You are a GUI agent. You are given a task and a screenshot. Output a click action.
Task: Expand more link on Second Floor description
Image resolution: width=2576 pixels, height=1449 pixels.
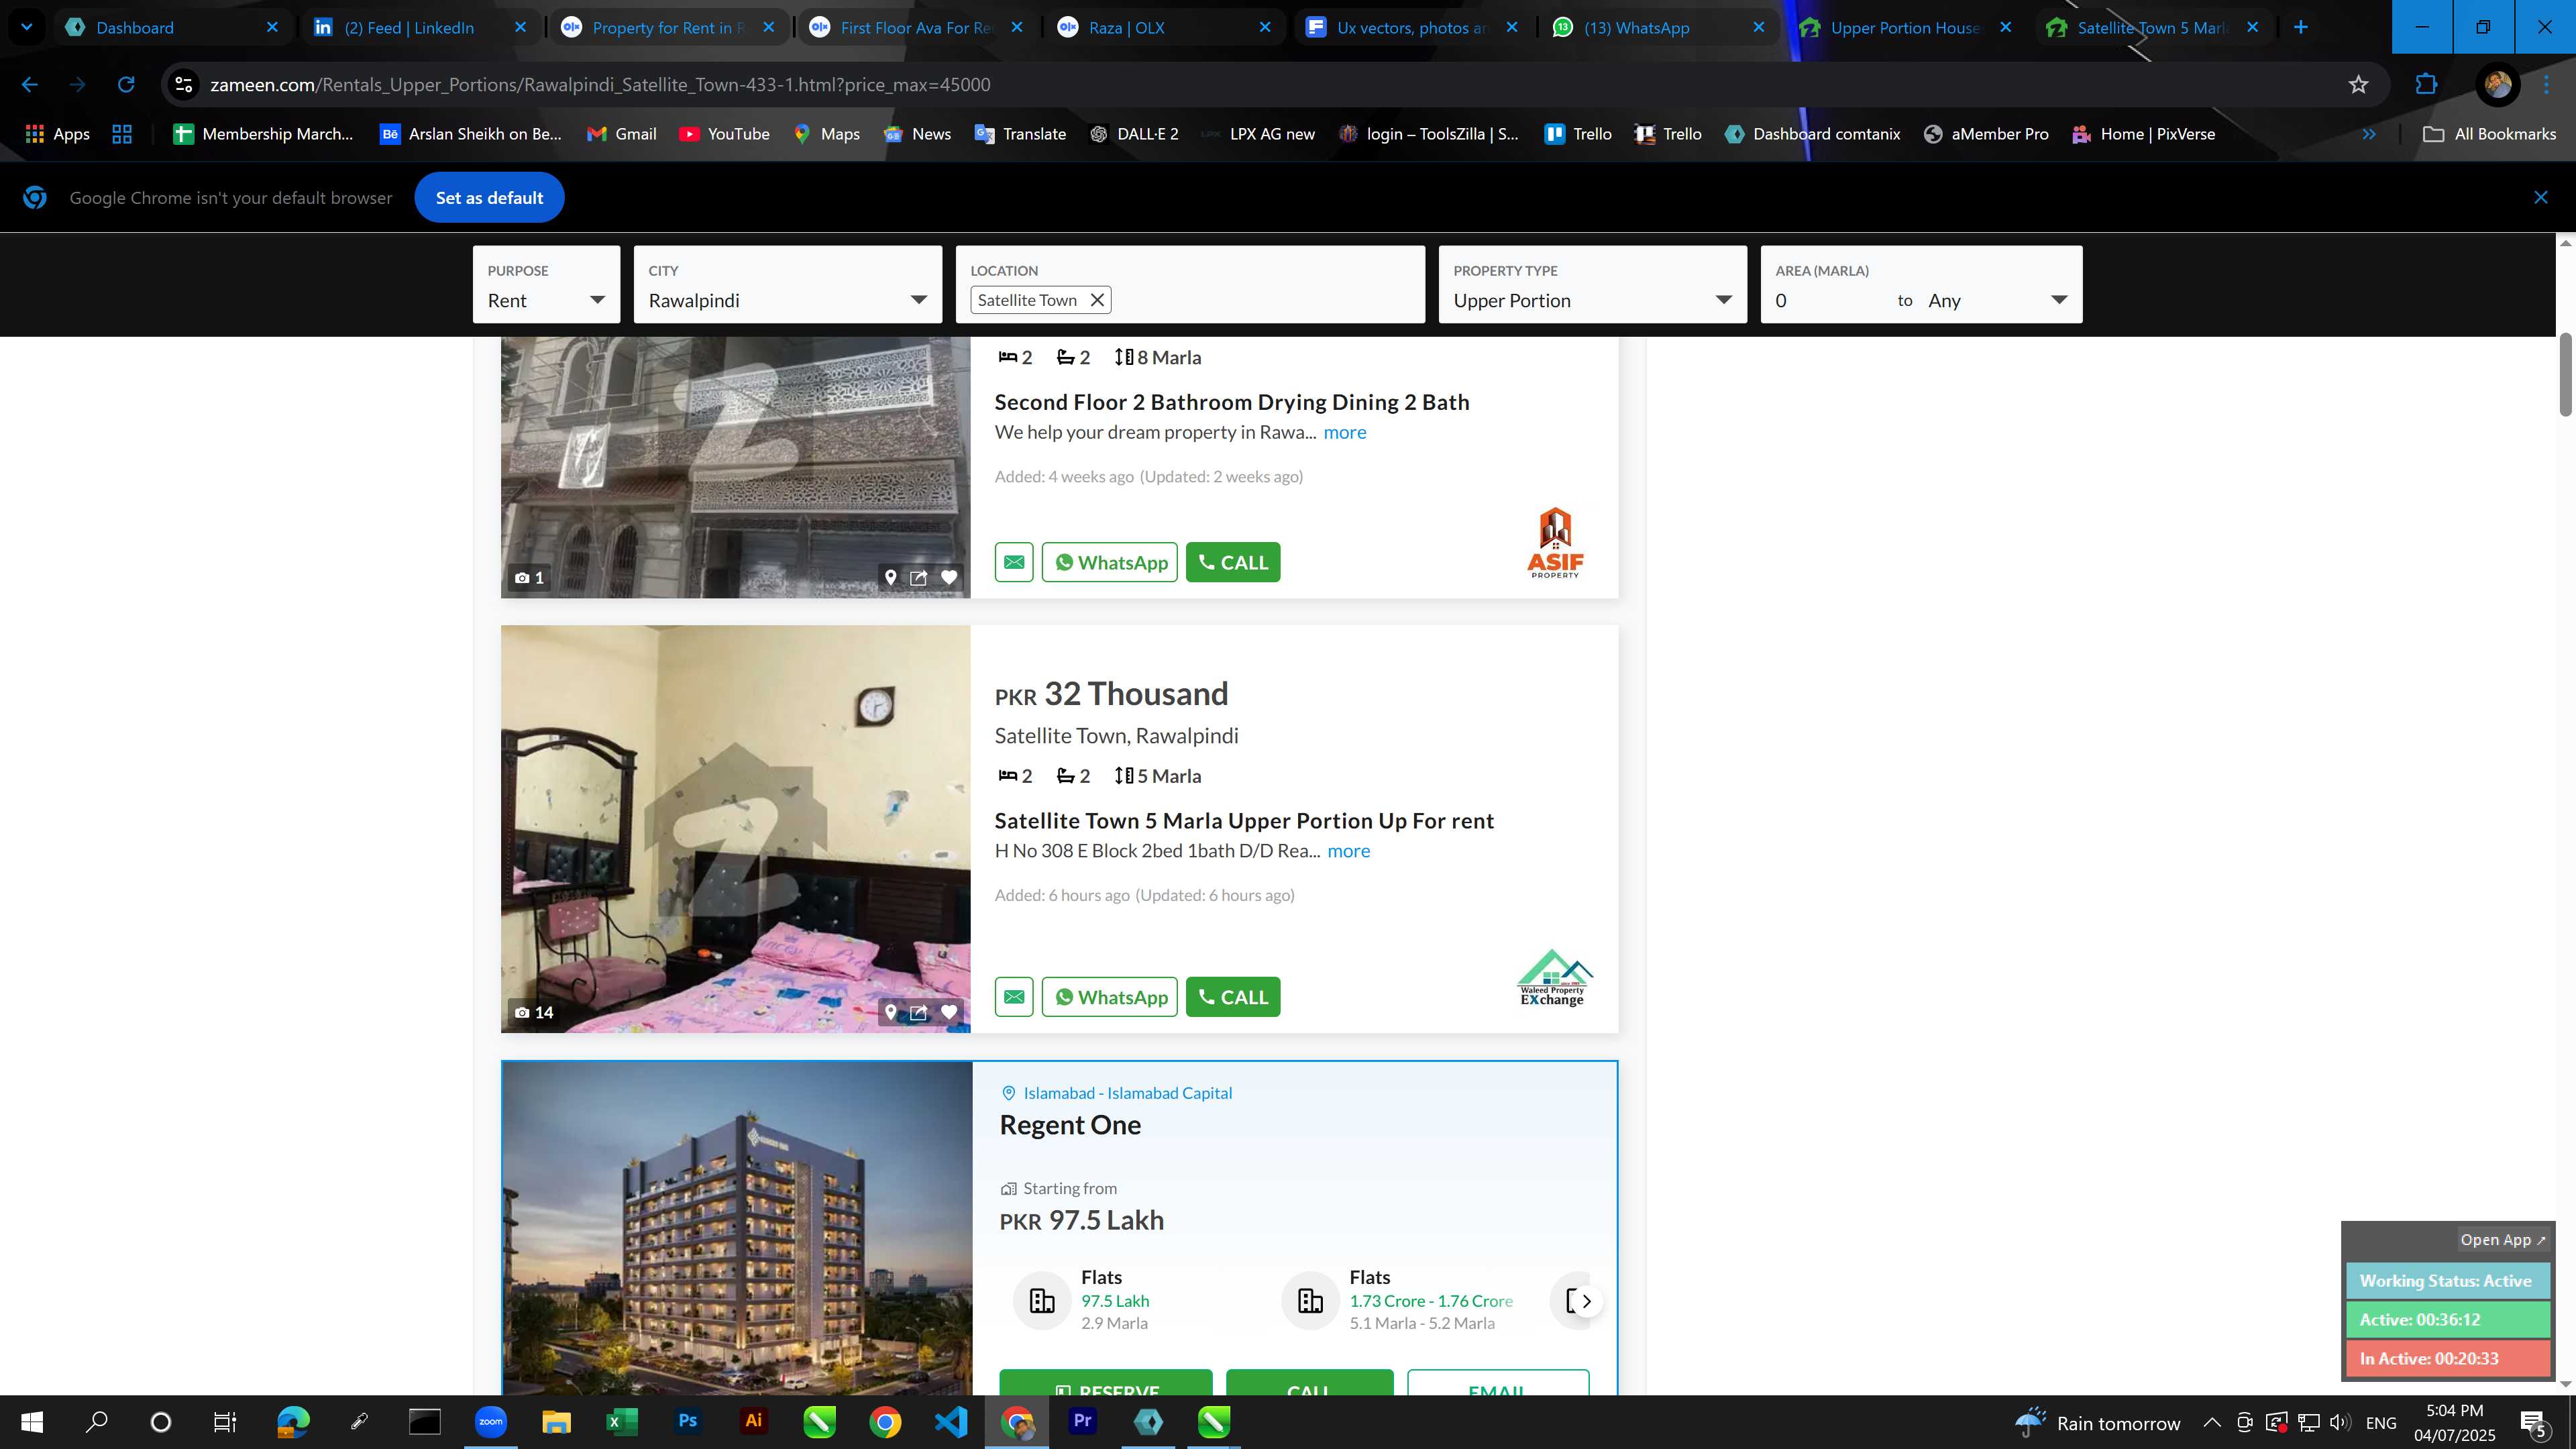coord(1345,432)
